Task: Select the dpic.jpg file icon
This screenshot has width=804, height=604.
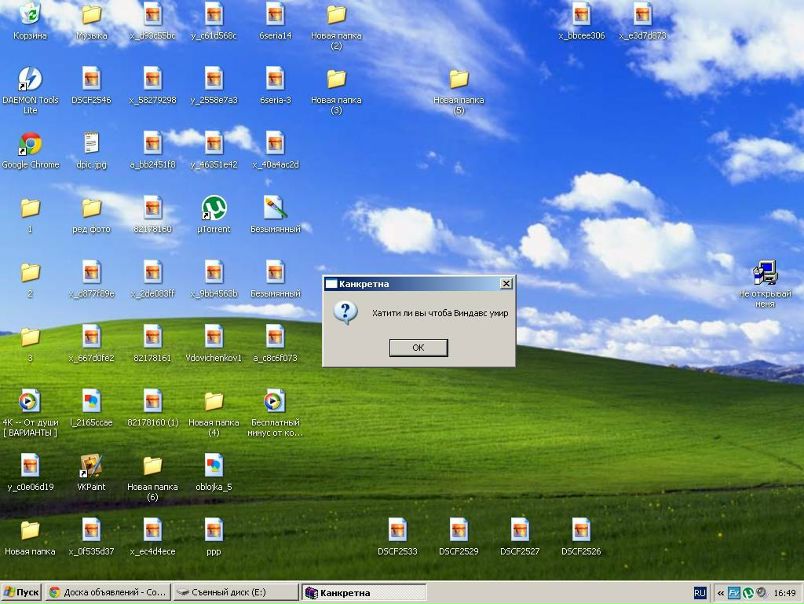Action: [91, 145]
